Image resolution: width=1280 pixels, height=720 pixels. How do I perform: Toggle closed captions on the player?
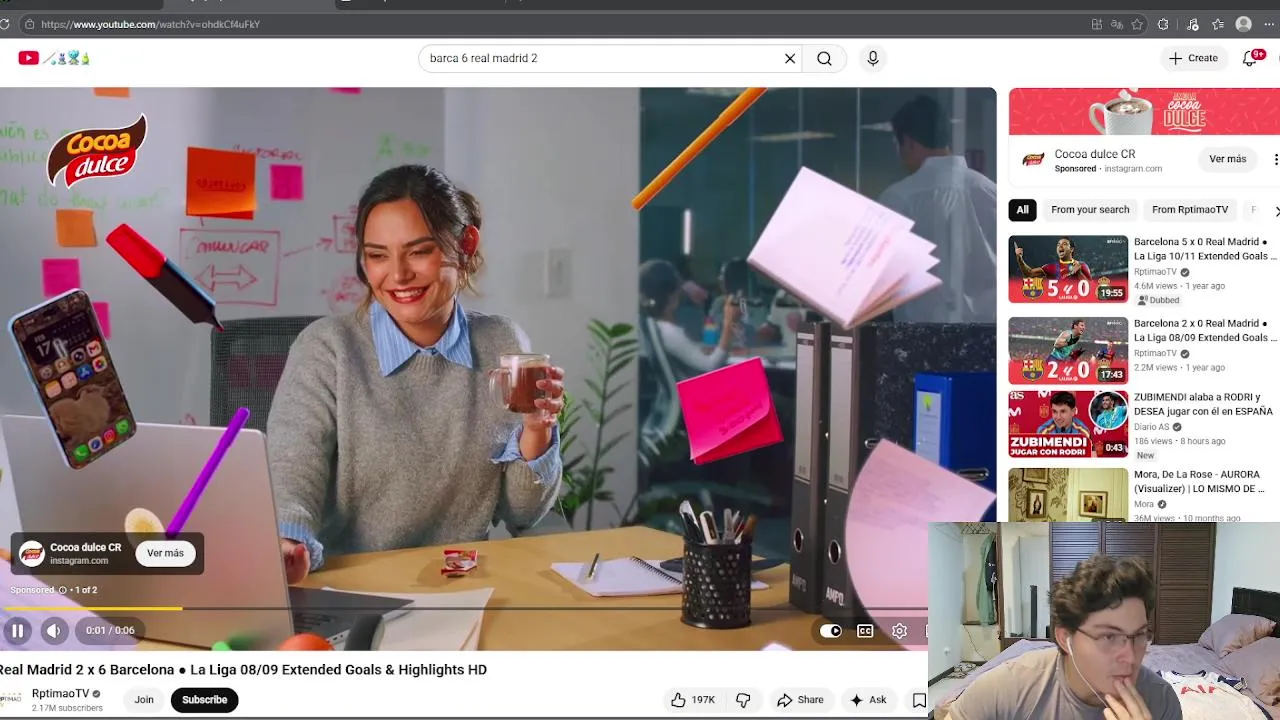tap(865, 631)
